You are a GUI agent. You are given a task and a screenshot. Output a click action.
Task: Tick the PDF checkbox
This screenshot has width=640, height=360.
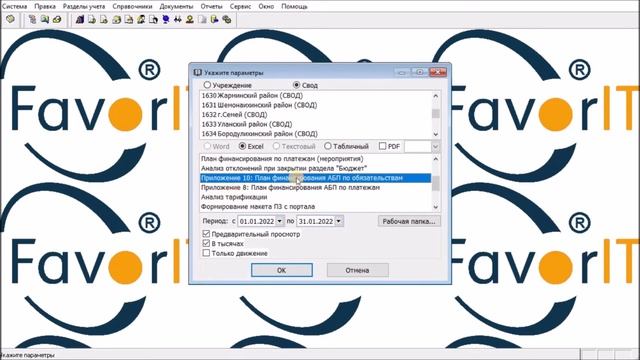pos(382,146)
